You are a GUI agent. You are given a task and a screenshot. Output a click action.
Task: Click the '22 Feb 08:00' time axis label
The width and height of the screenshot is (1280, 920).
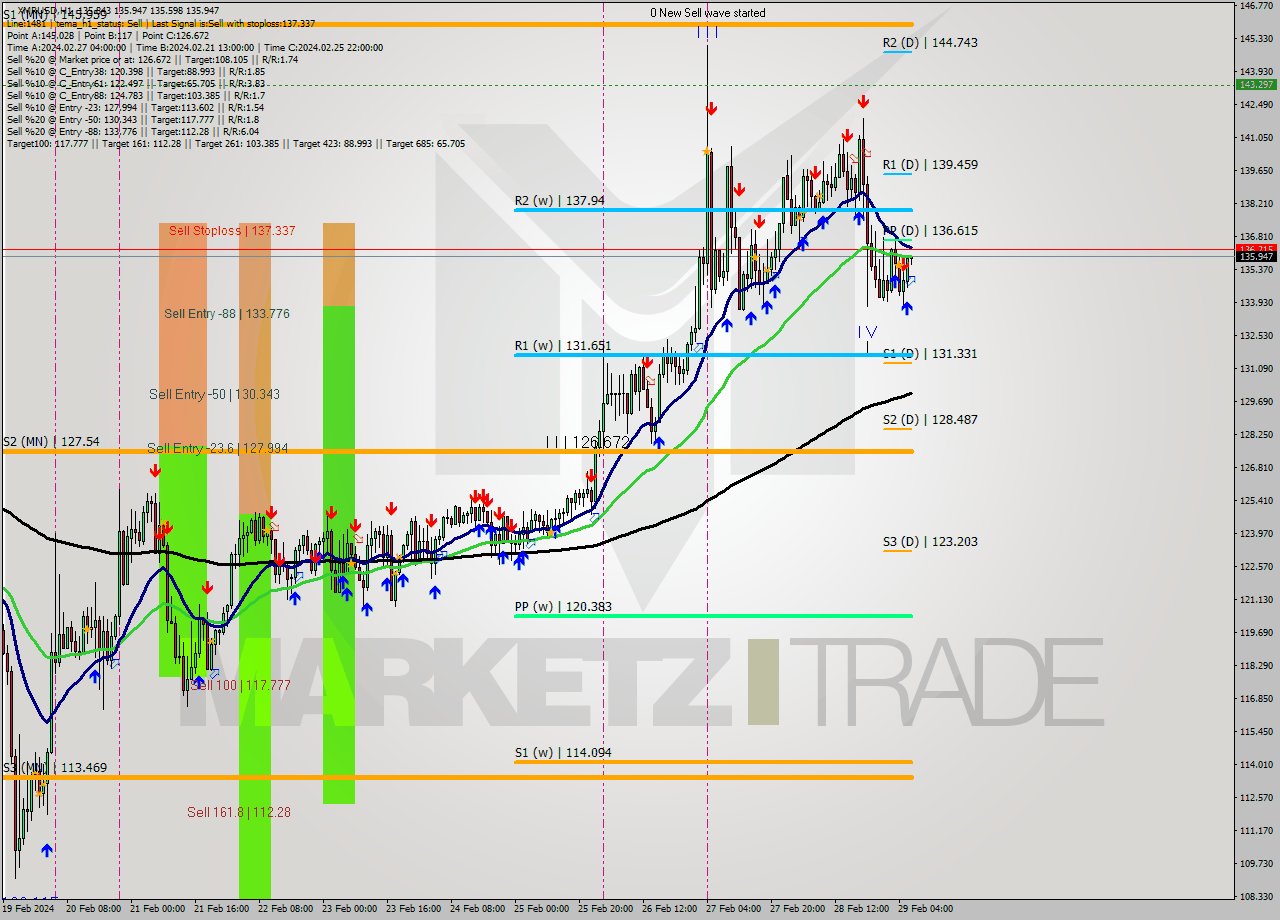(x=286, y=909)
